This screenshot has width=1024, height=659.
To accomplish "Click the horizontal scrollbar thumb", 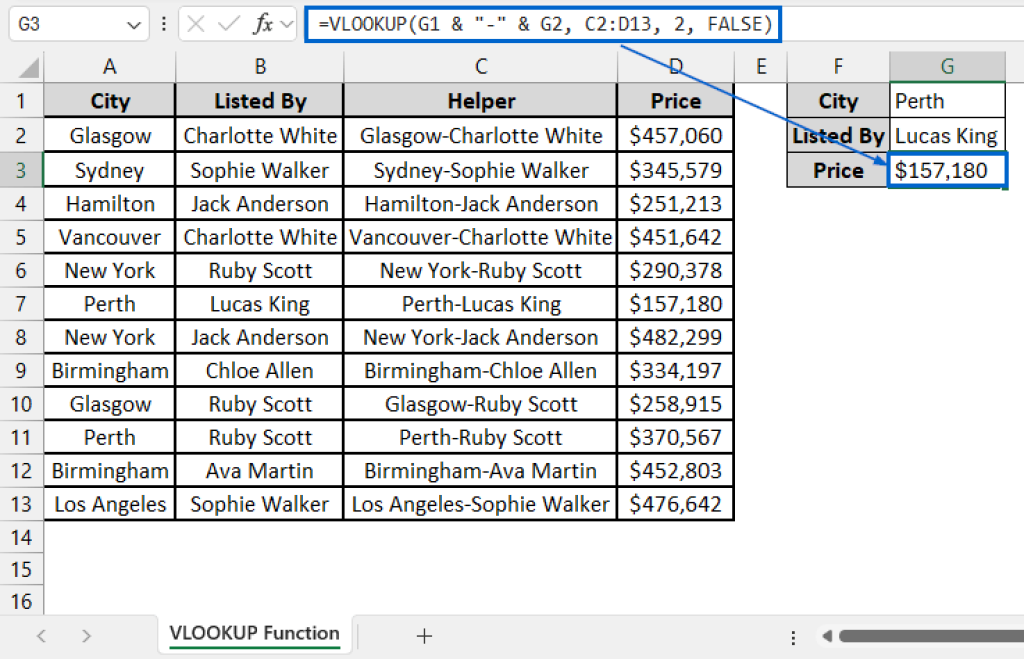I will point(932,635).
